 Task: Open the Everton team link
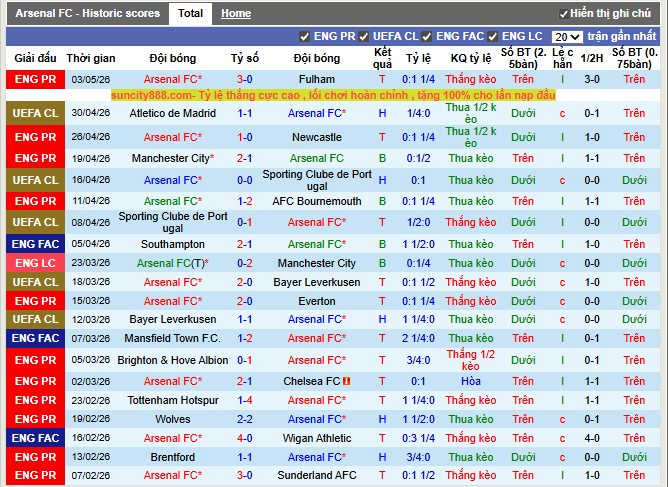[x=317, y=301]
